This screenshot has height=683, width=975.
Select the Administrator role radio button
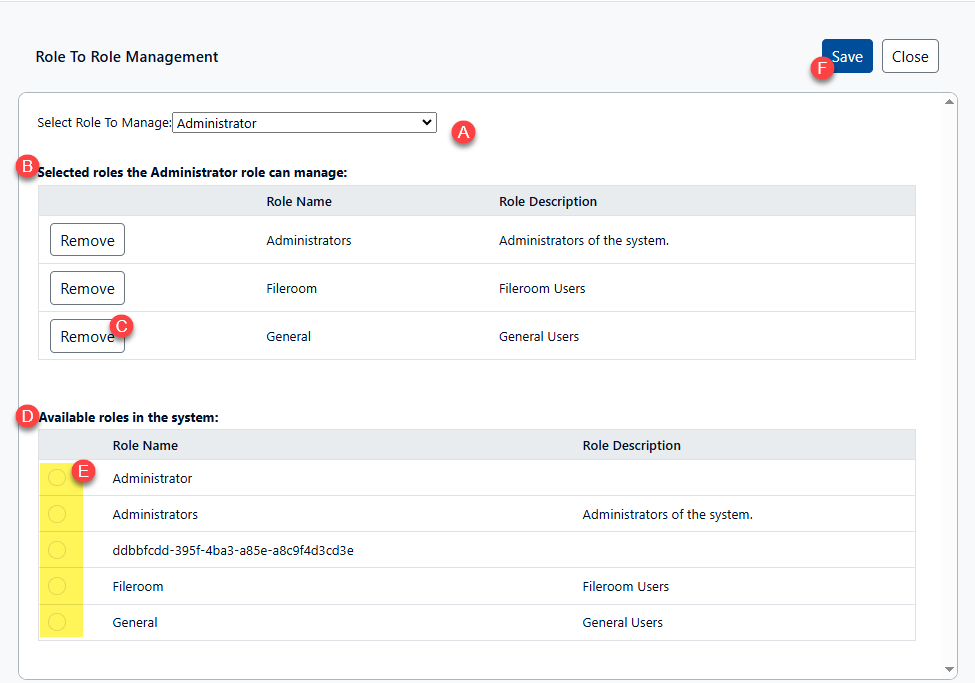tap(57, 478)
